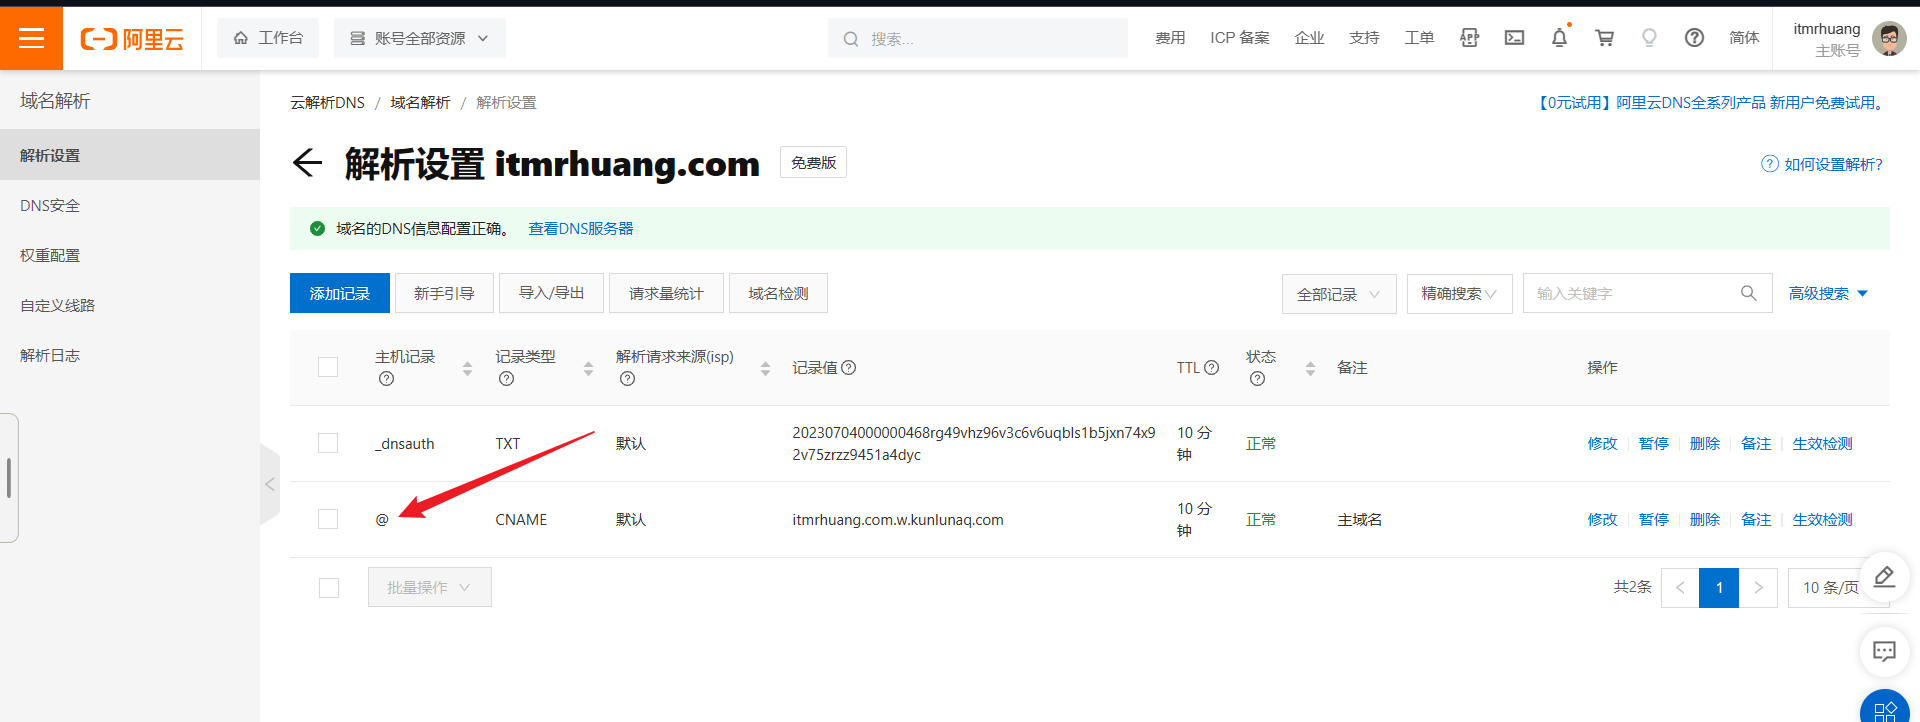Open the API explorer icon in header
This screenshot has width=1920, height=722.
click(x=1469, y=38)
